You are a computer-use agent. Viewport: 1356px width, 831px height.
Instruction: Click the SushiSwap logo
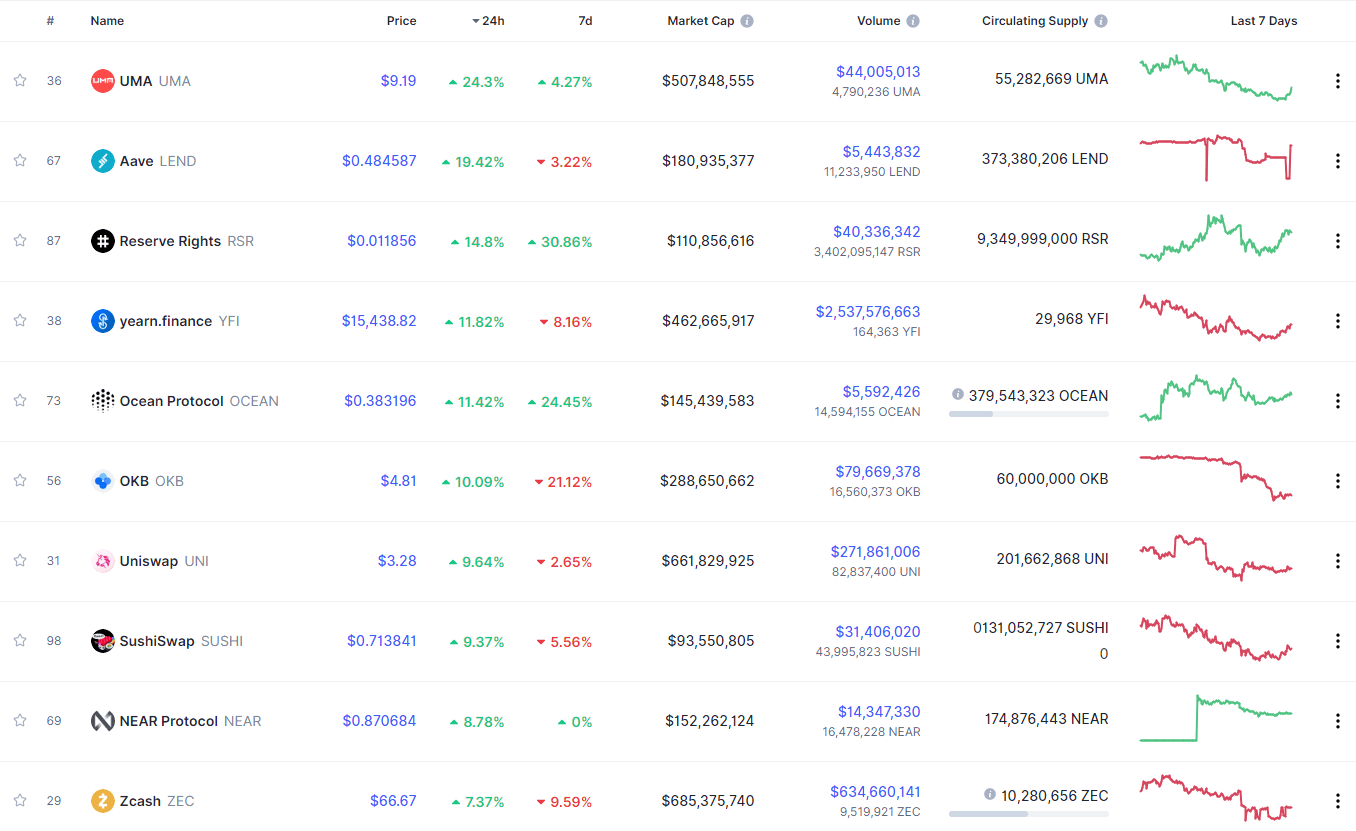pos(102,641)
